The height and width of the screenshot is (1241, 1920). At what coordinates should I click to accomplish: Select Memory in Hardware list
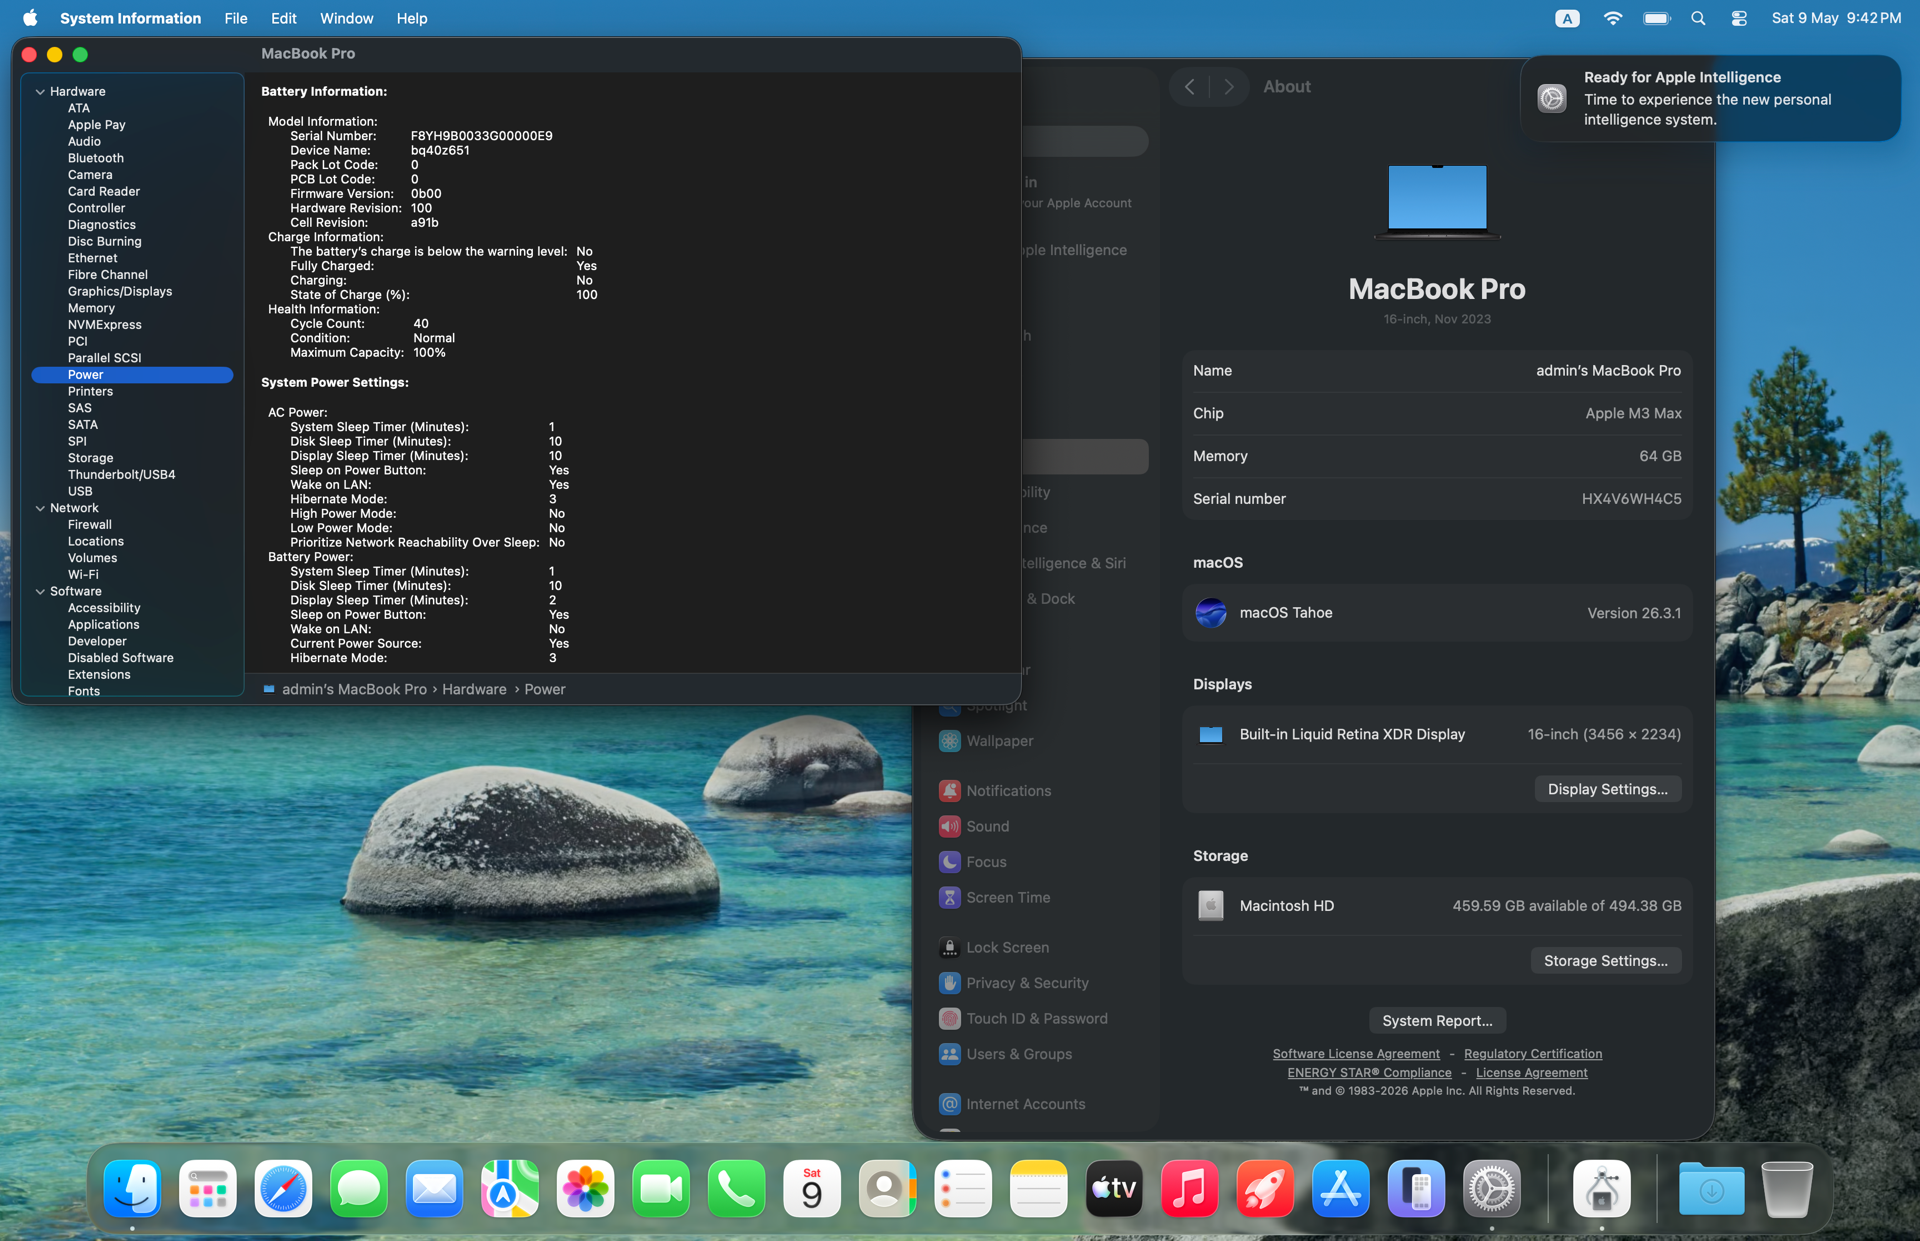(x=91, y=308)
